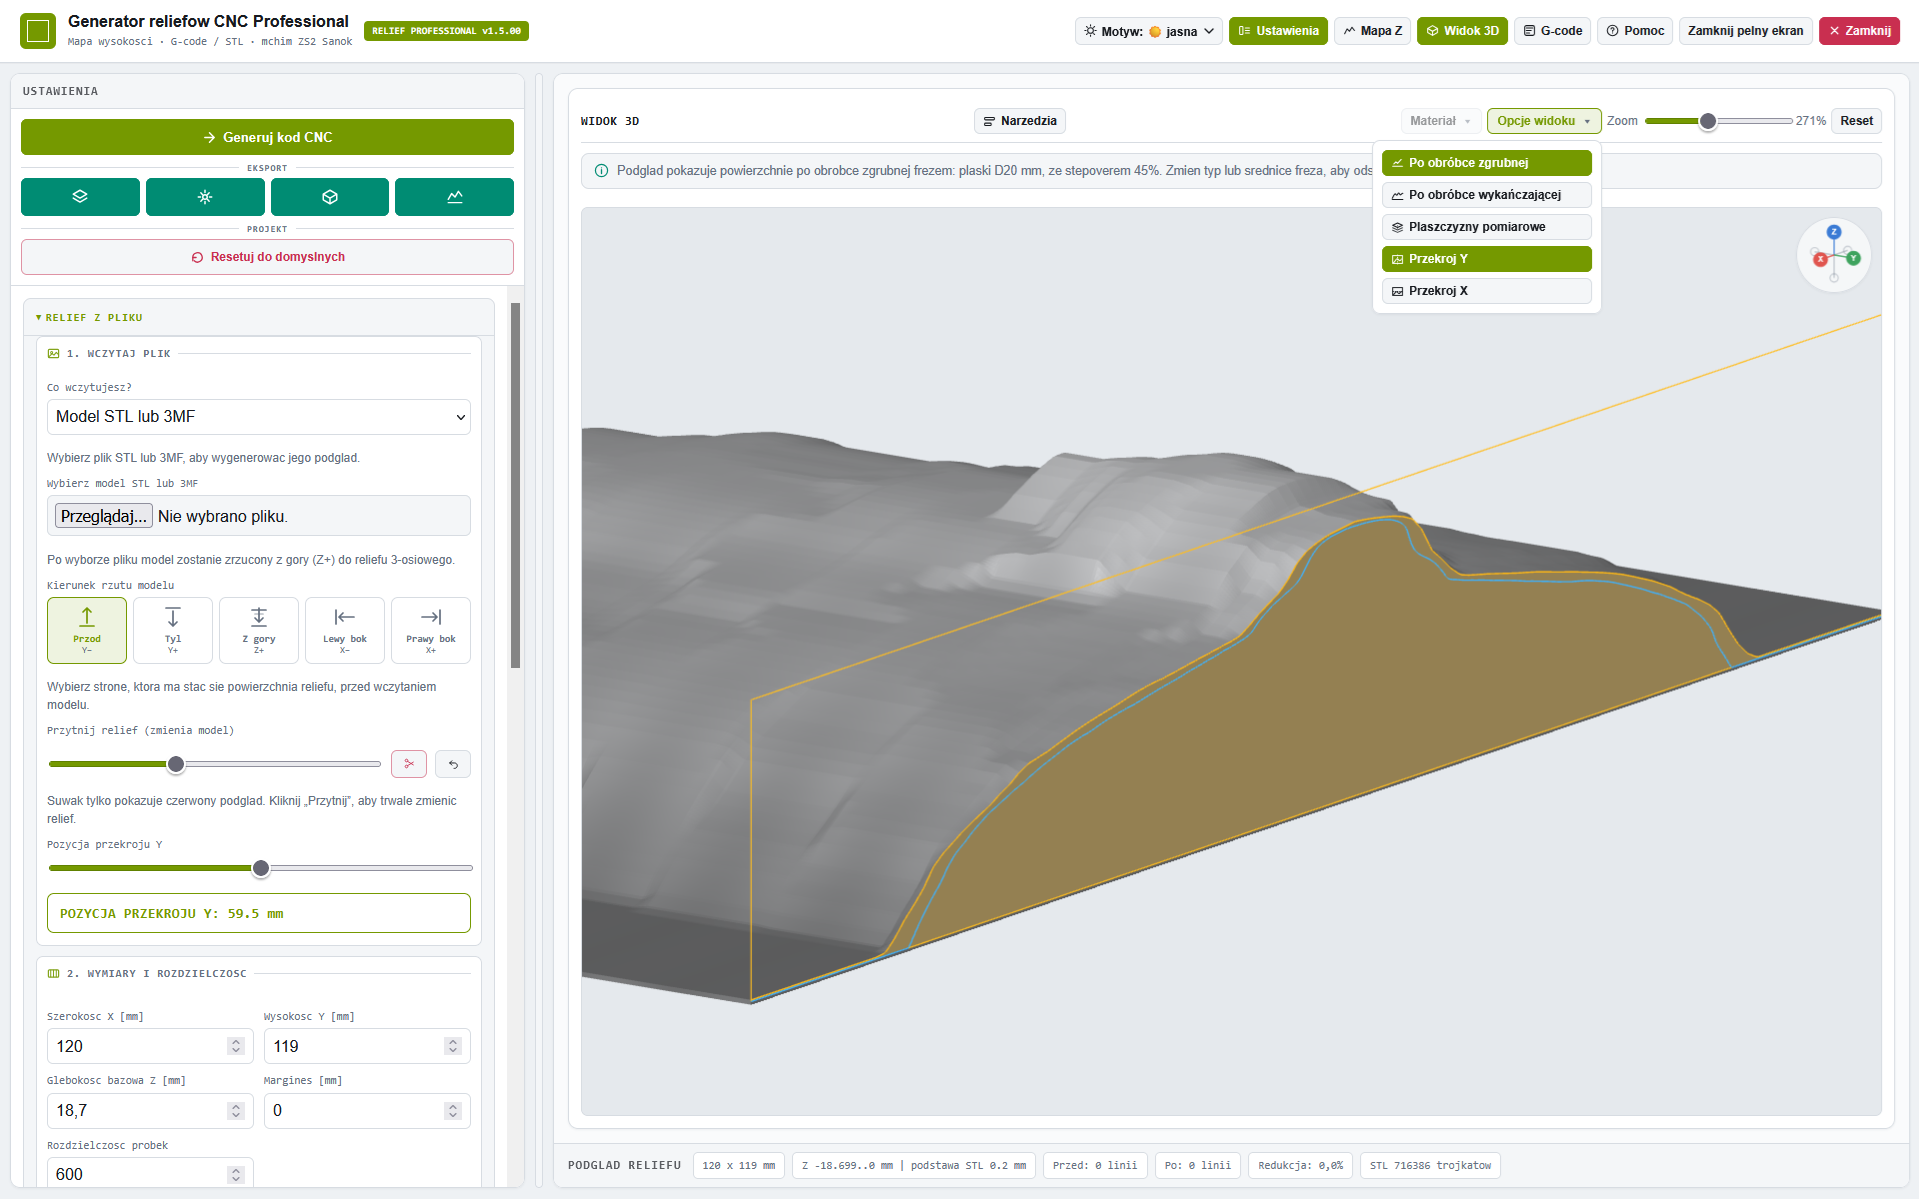Click Resetuj do domyslnych button
The width and height of the screenshot is (1919, 1199).
tap(267, 257)
